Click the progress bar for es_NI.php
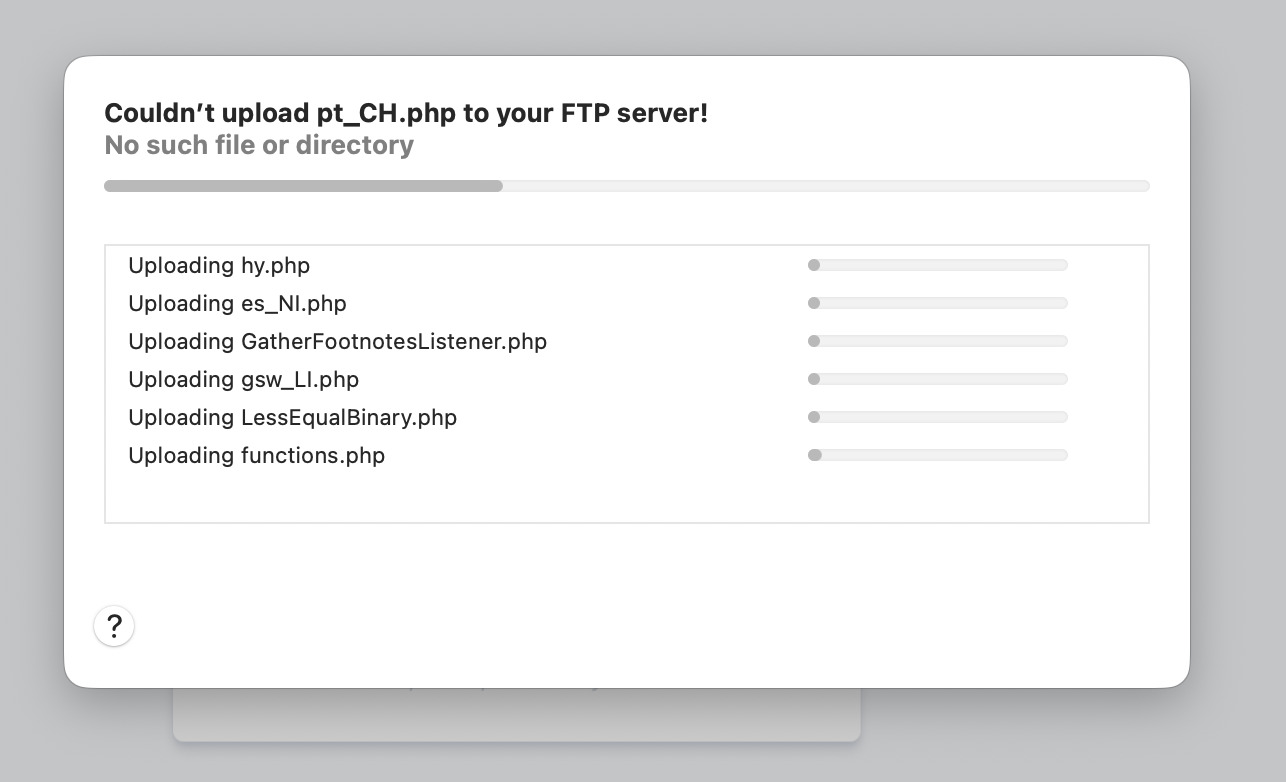1286x782 pixels. click(x=938, y=303)
